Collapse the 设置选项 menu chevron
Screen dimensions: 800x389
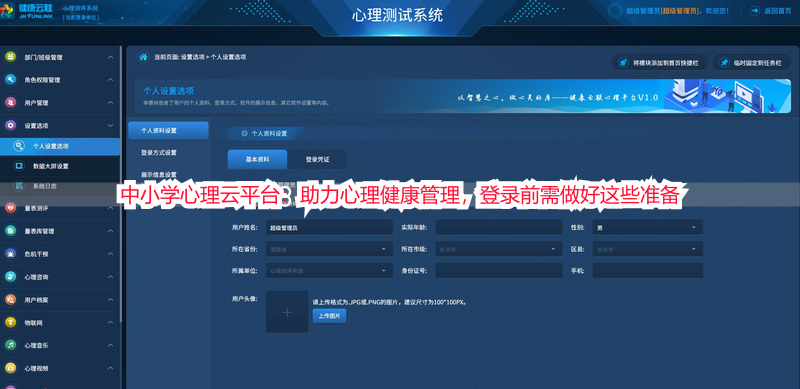(x=110, y=125)
